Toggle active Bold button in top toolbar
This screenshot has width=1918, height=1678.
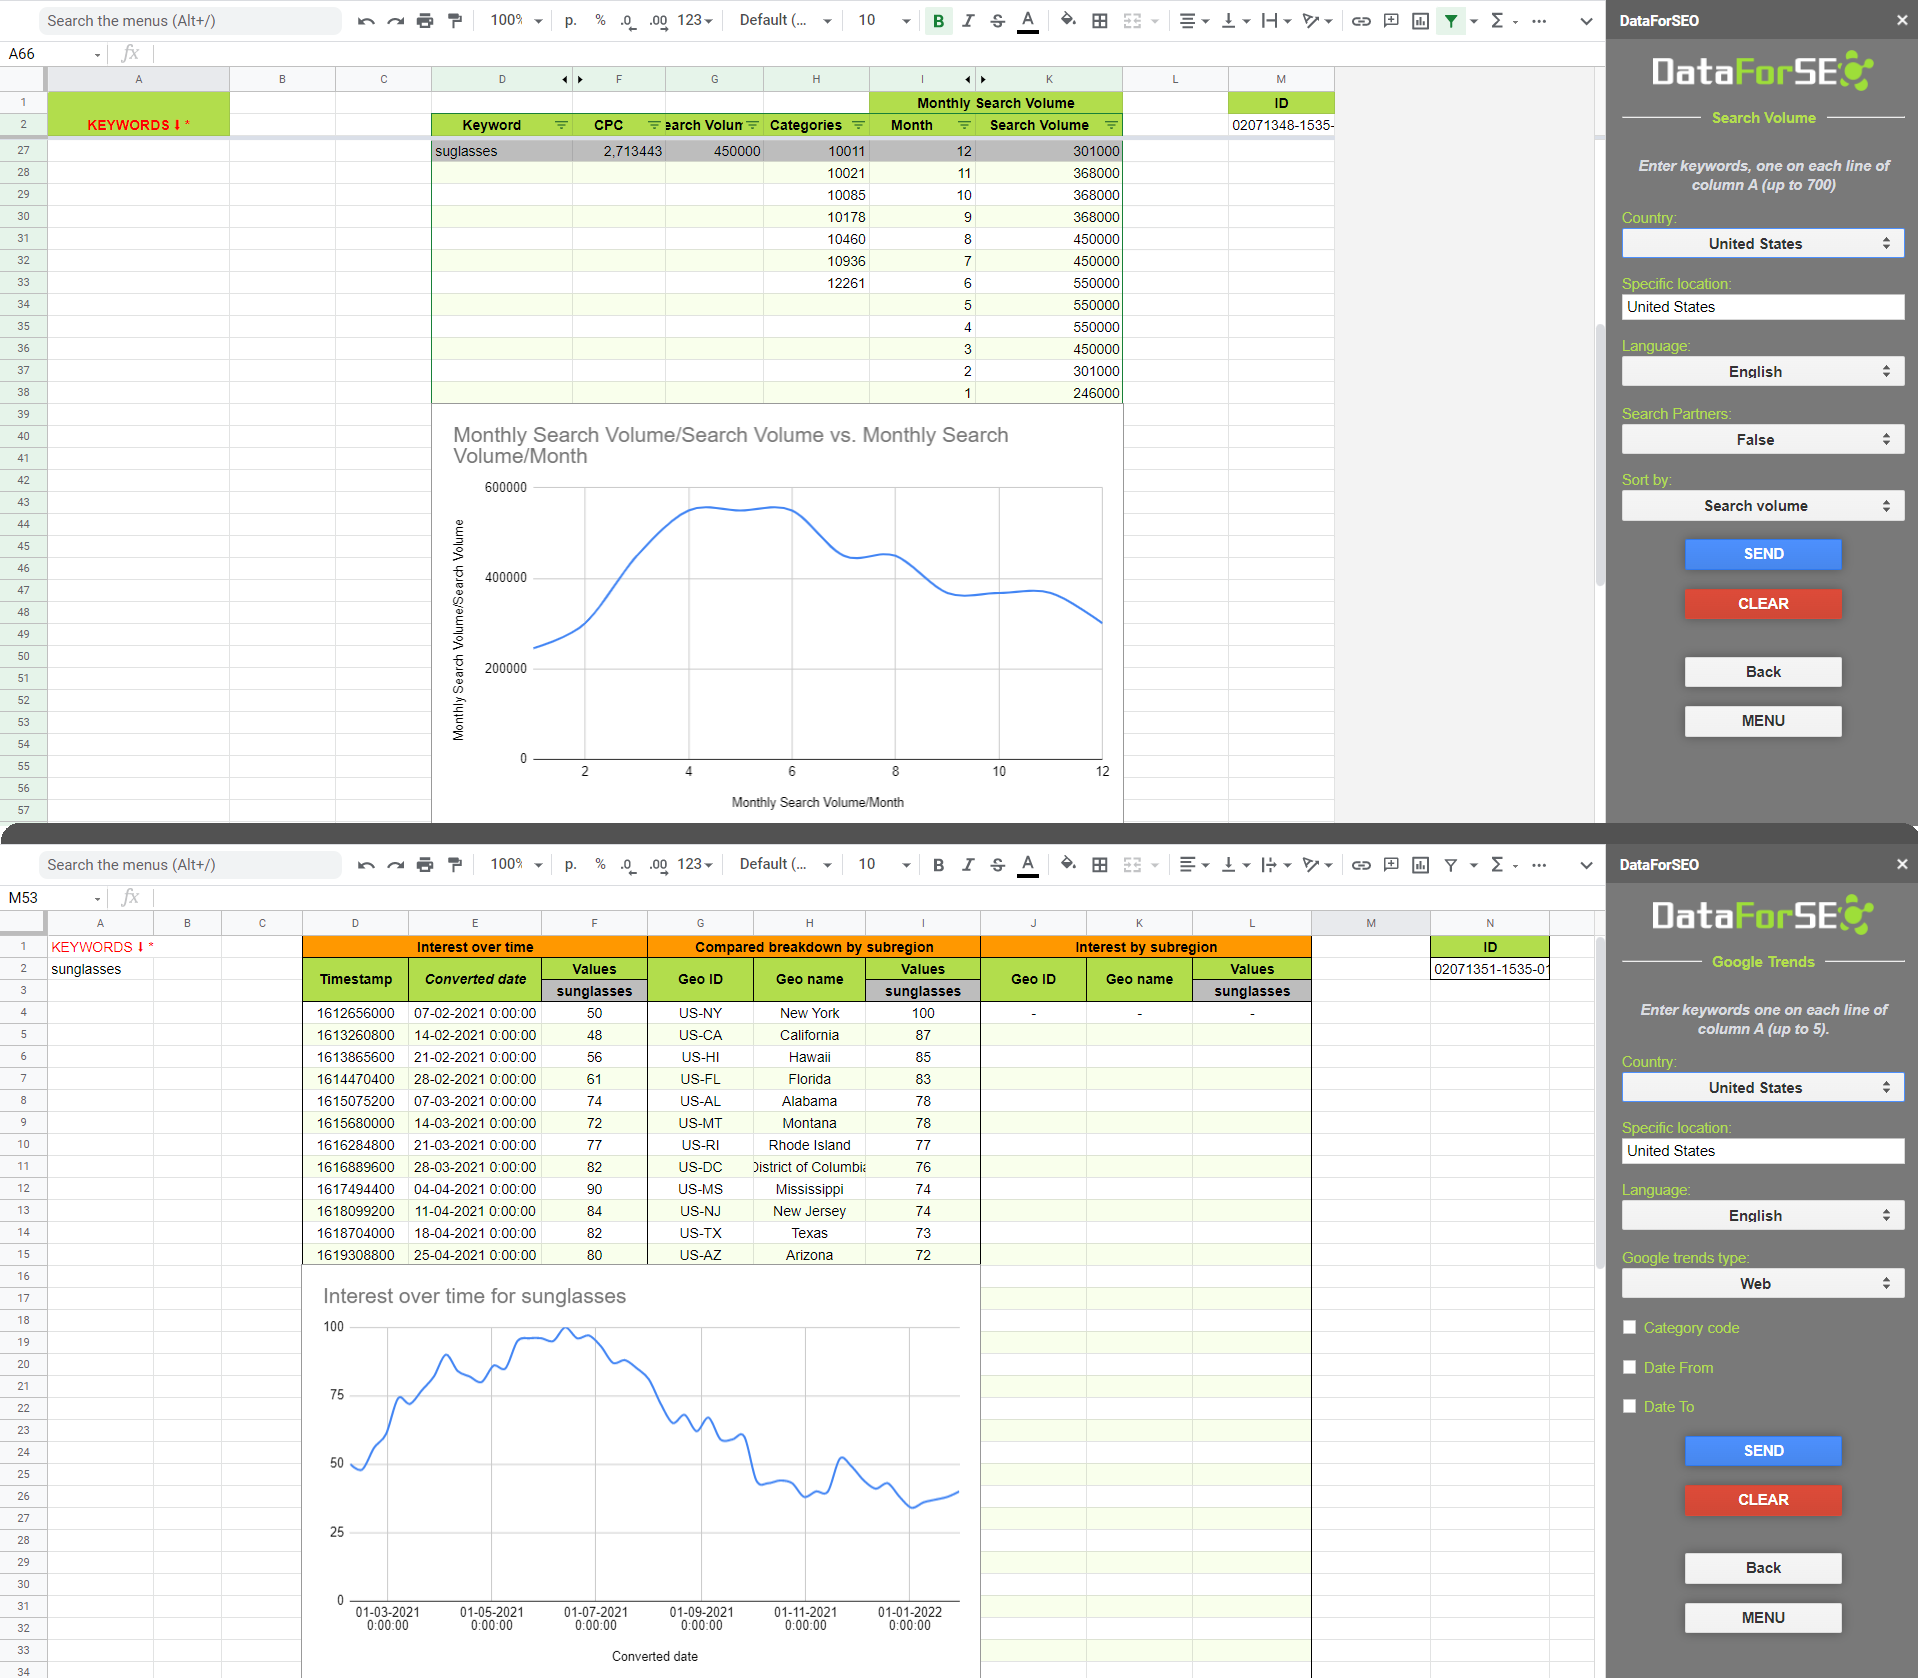point(938,21)
